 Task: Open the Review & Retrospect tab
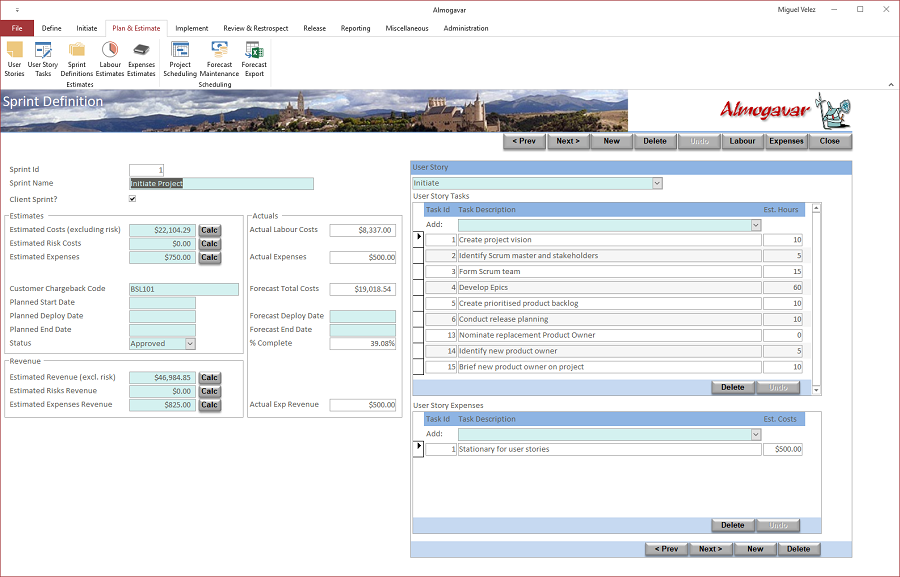pos(255,28)
